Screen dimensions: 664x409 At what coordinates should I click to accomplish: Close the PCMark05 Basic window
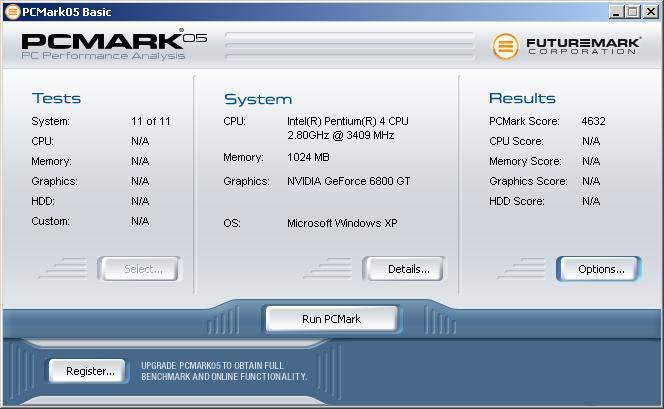pos(650,11)
